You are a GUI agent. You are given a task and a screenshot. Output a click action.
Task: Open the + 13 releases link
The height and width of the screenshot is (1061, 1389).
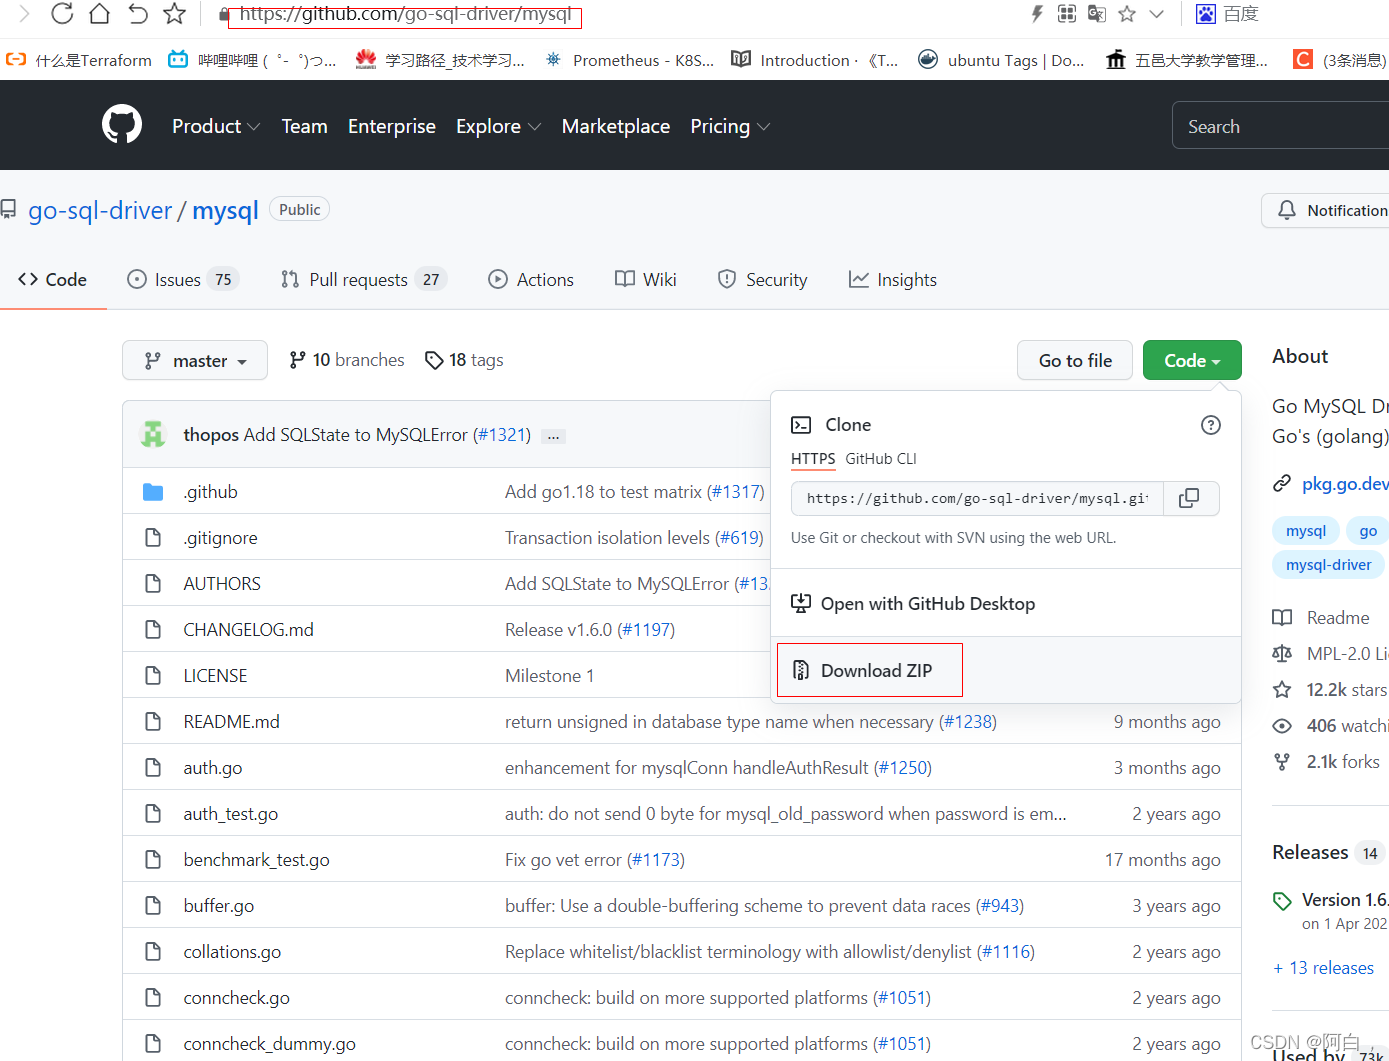coord(1323,968)
